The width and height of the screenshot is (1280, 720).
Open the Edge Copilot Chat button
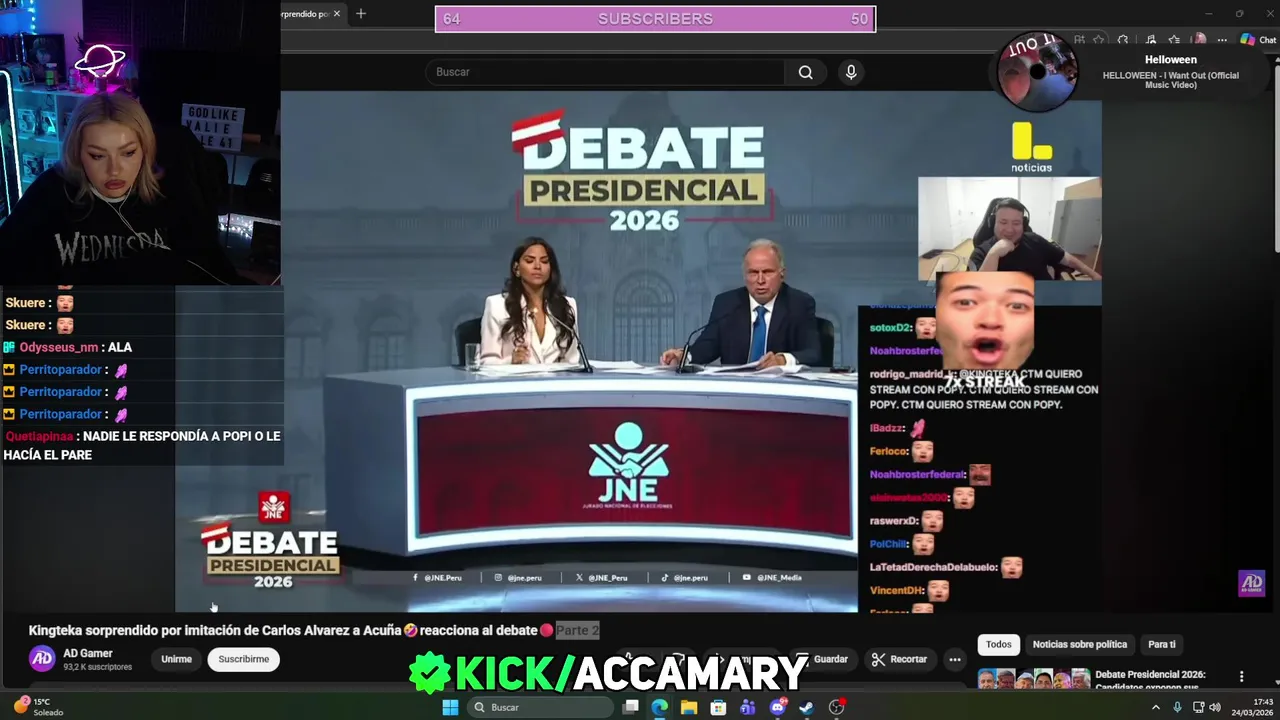coord(1259,40)
